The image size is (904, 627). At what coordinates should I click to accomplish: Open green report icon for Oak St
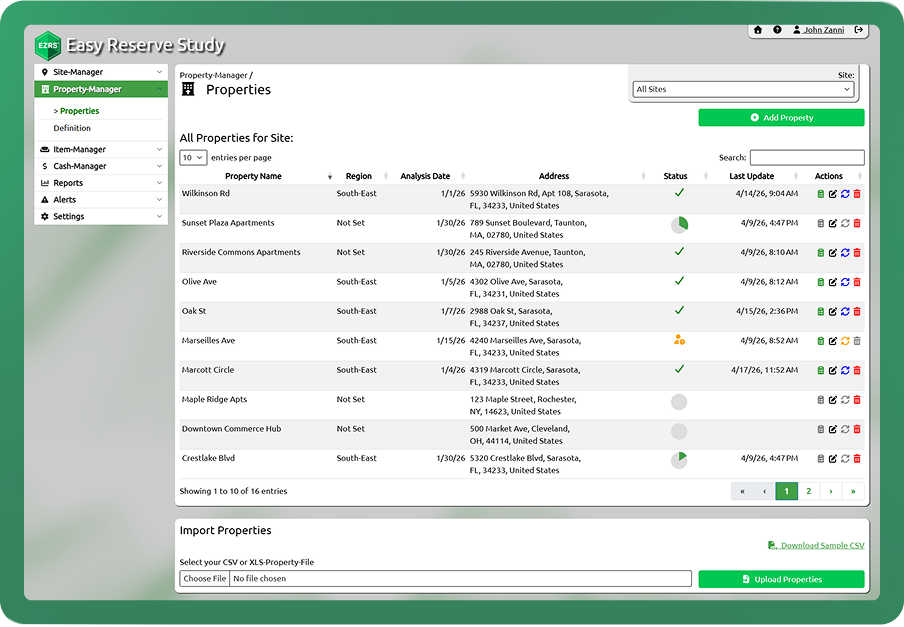click(x=821, y=312)
